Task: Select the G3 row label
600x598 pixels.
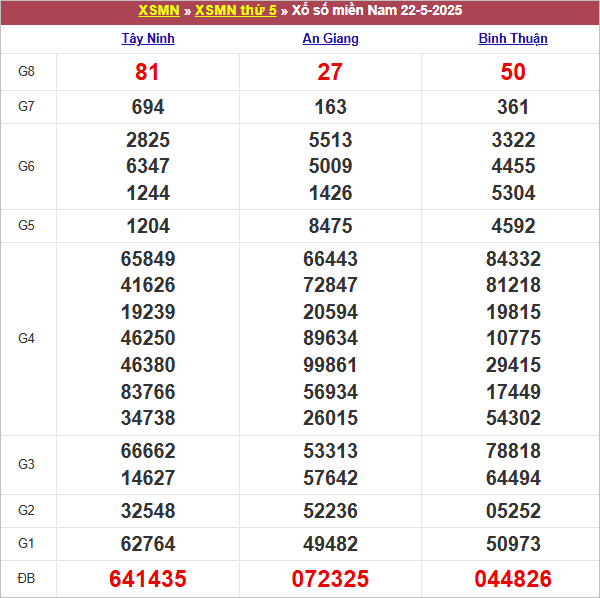Action: (26, 464)
